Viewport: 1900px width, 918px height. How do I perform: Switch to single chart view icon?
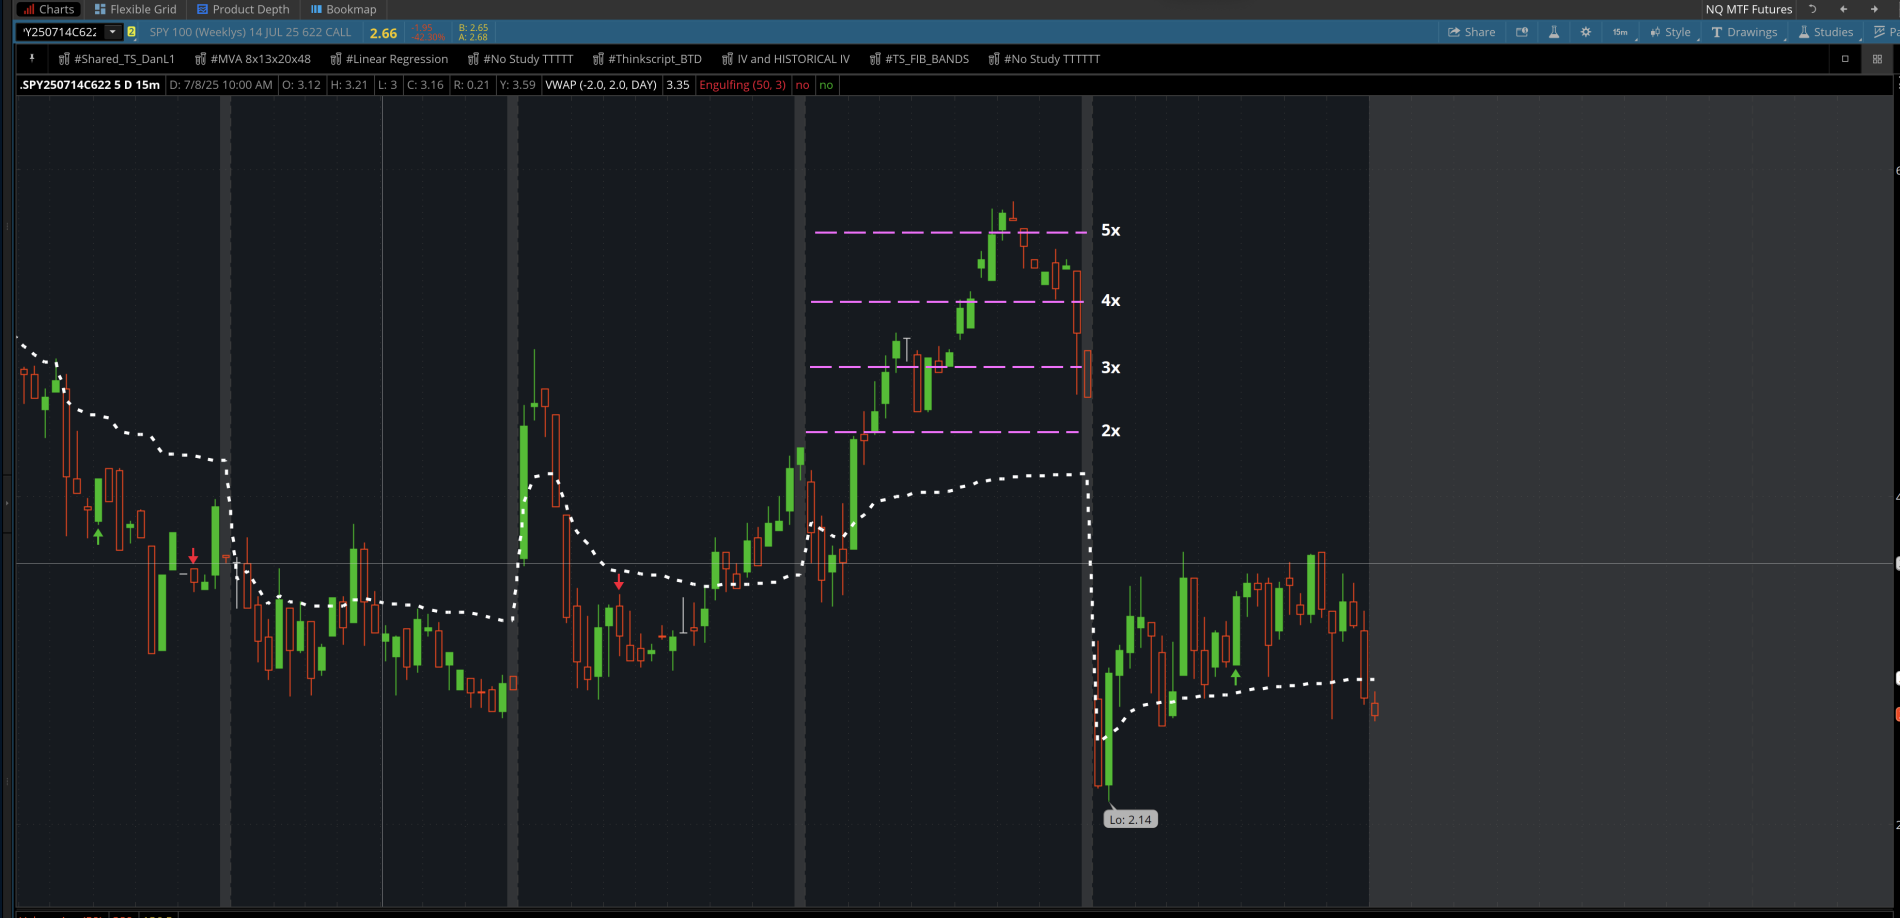coord(1845,59)
